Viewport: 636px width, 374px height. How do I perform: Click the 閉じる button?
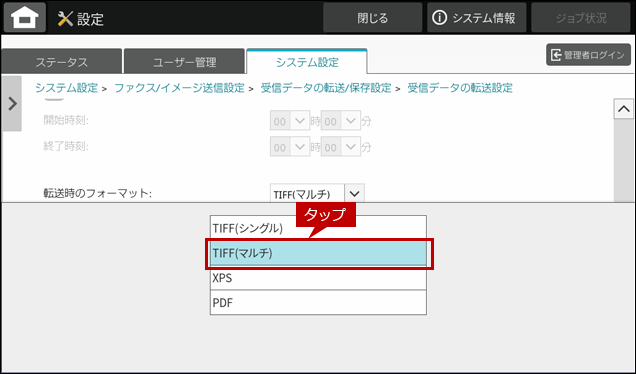coord(372,18)
